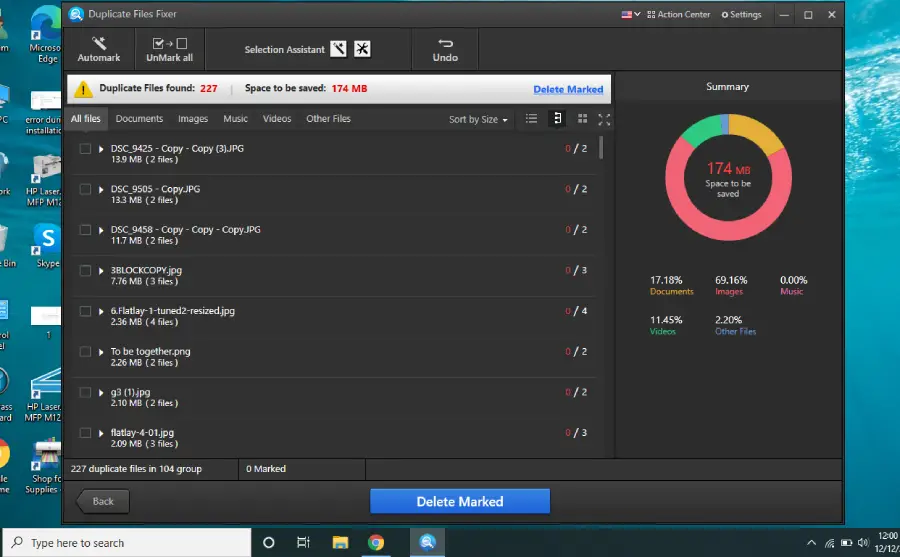Click the 0 Marked status entry
Screen dimensions: 900x557
tap(266, 469)
